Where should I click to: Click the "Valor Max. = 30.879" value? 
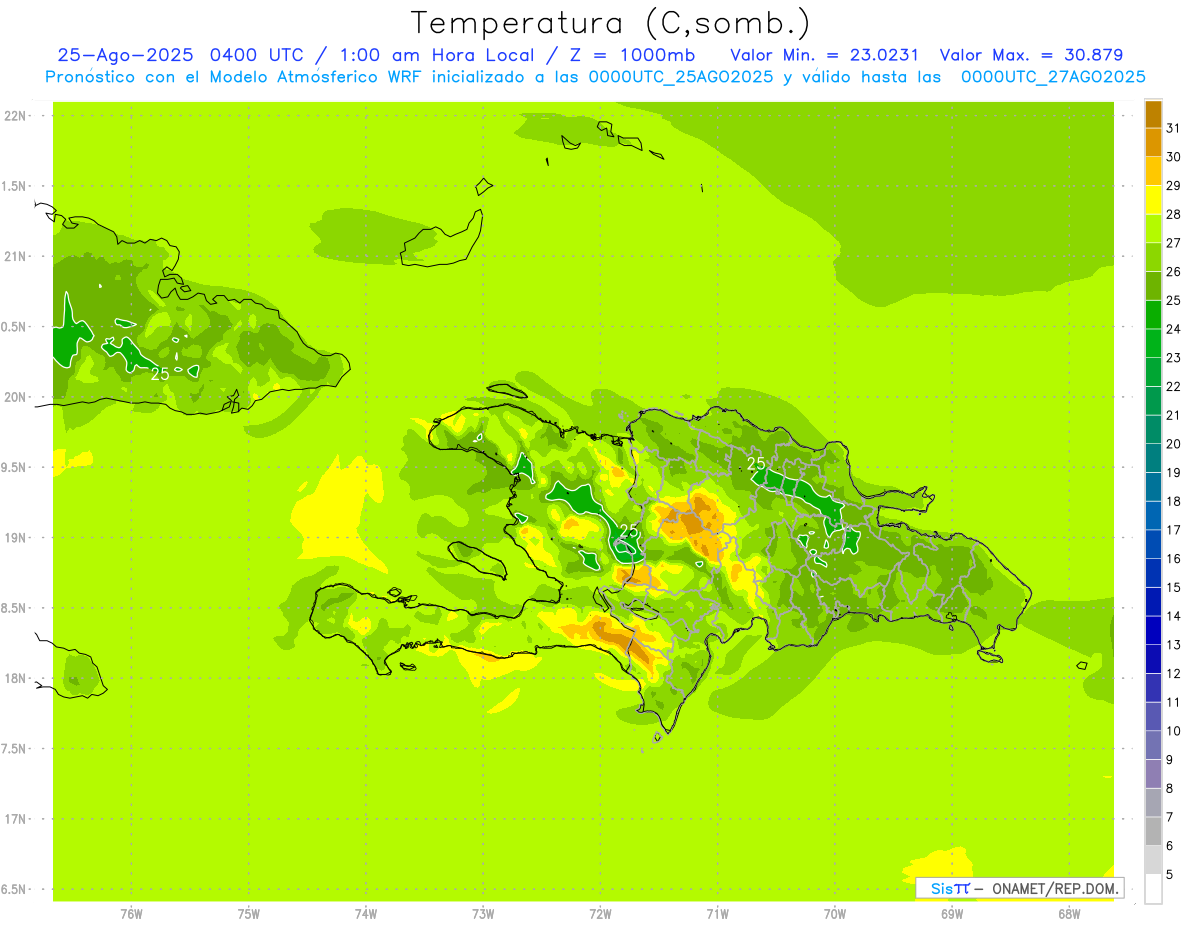(x=1031, y=55)
